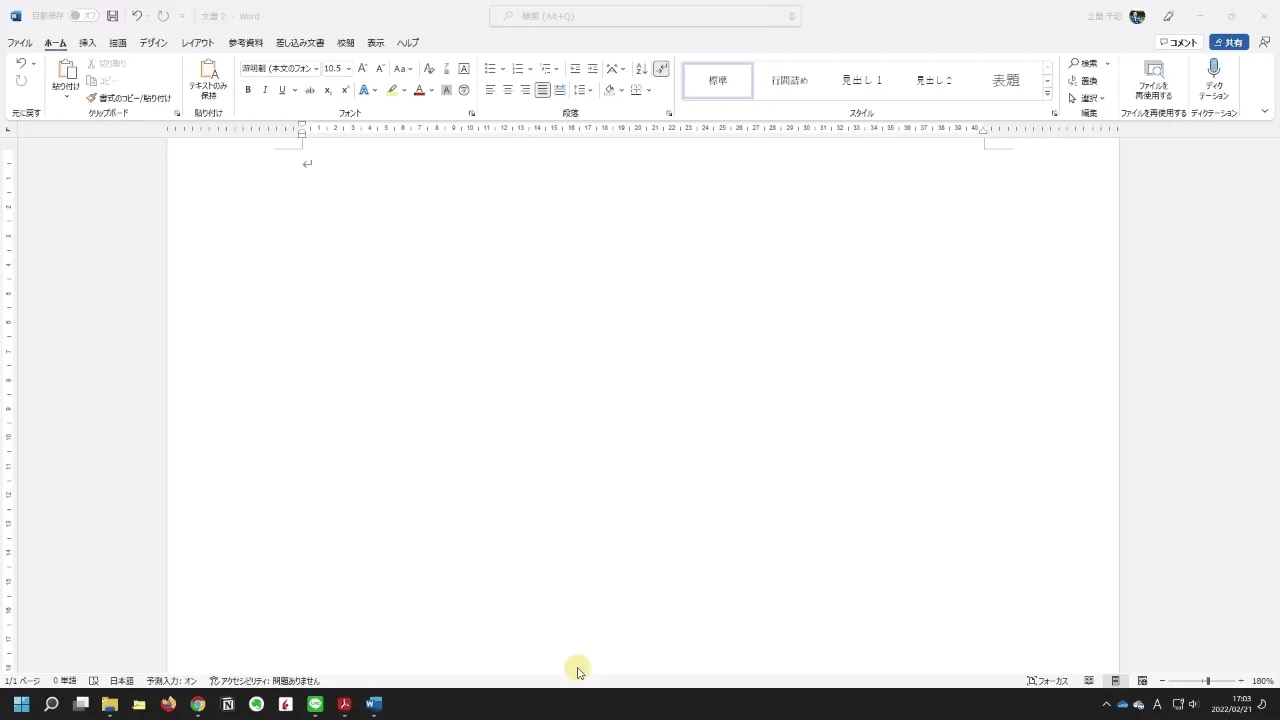Expand the styles gallery

tap(1047, 94)
